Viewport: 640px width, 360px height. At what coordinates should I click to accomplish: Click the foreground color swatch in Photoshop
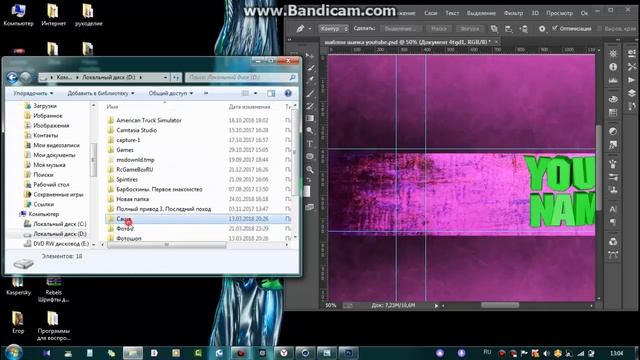(307, 191)
